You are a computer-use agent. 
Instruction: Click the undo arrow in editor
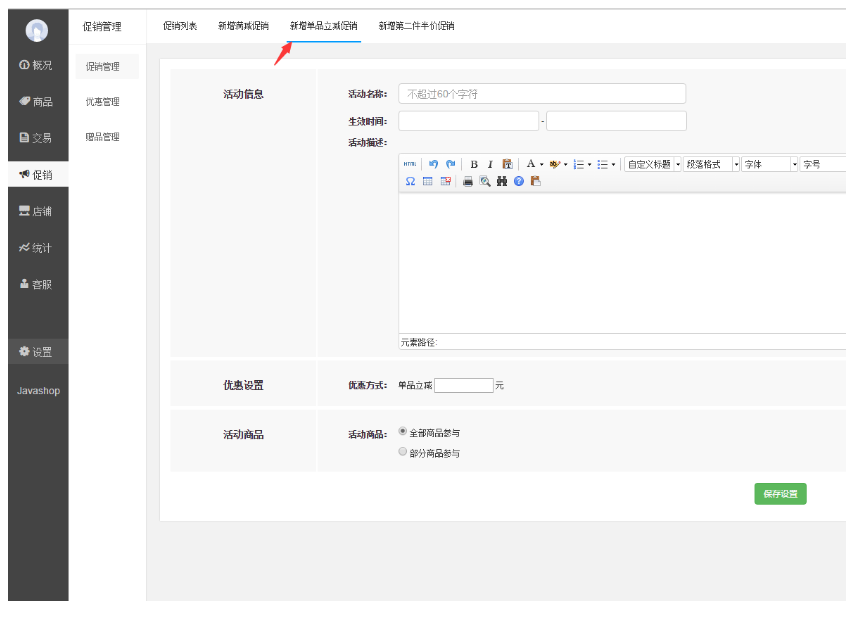coord(434,164)
